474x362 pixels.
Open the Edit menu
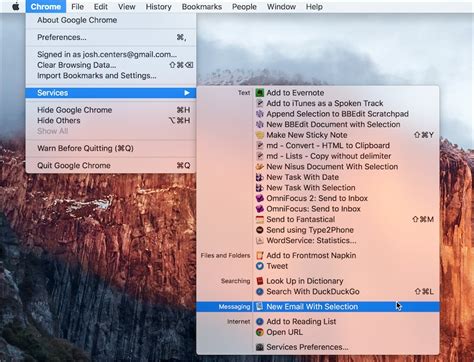100,7
